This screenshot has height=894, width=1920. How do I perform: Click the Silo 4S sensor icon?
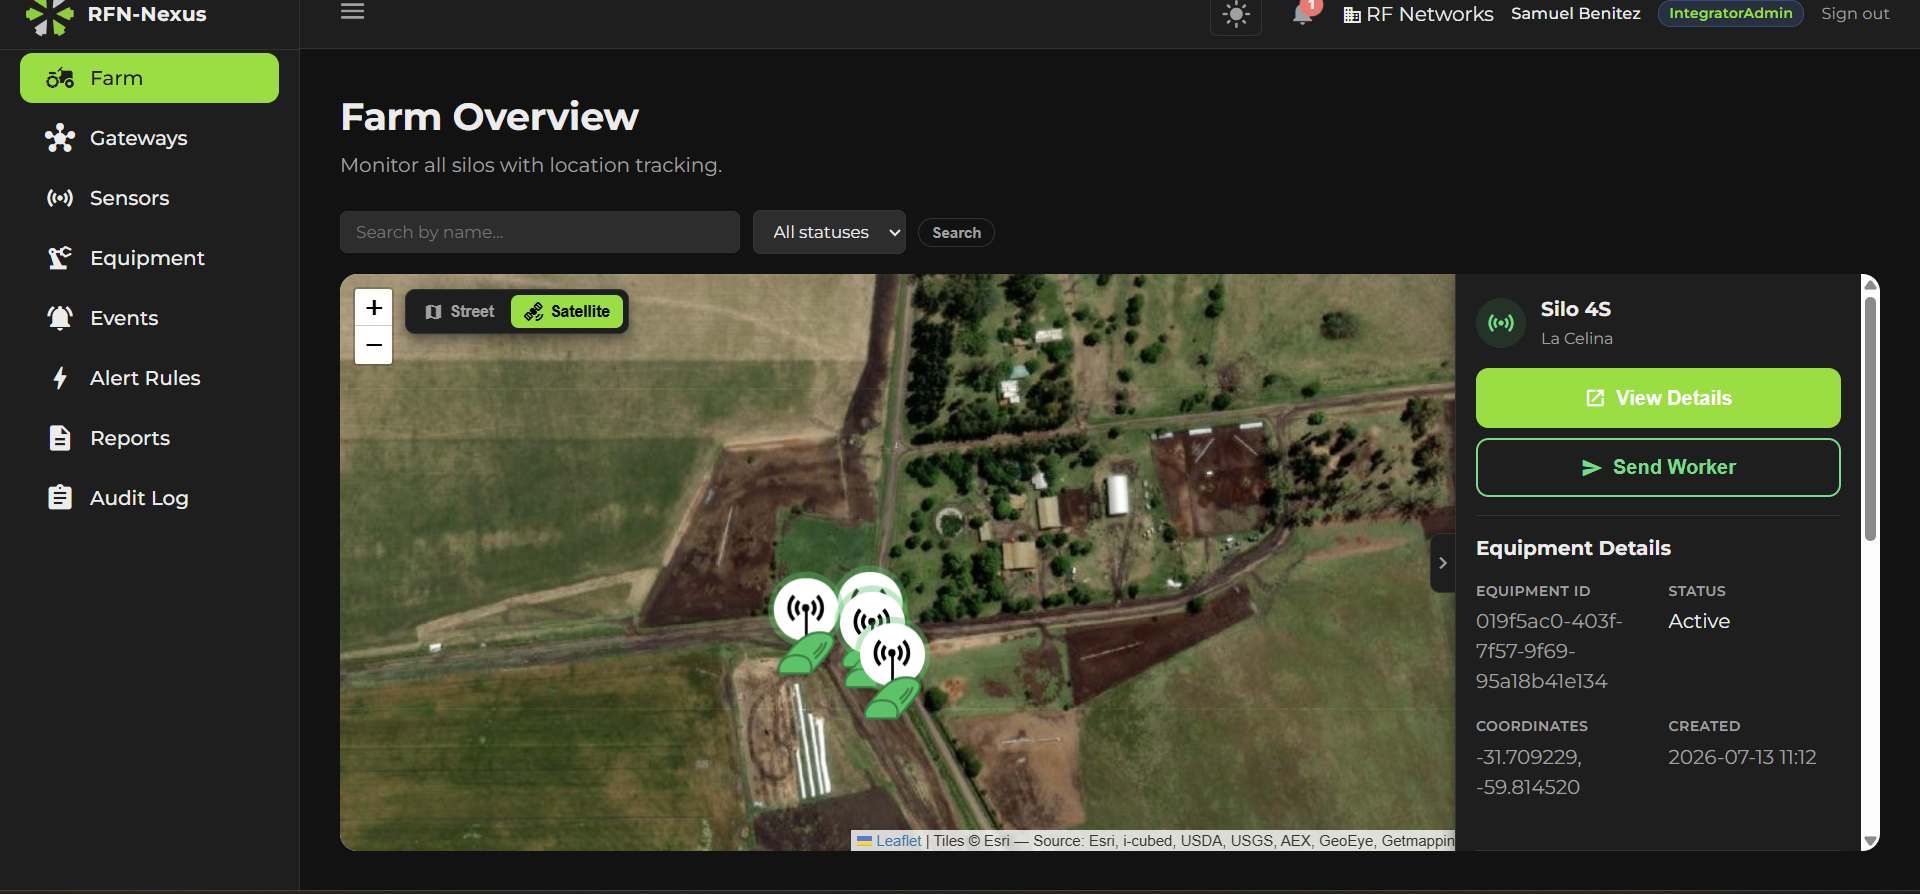pos(1501,323)
